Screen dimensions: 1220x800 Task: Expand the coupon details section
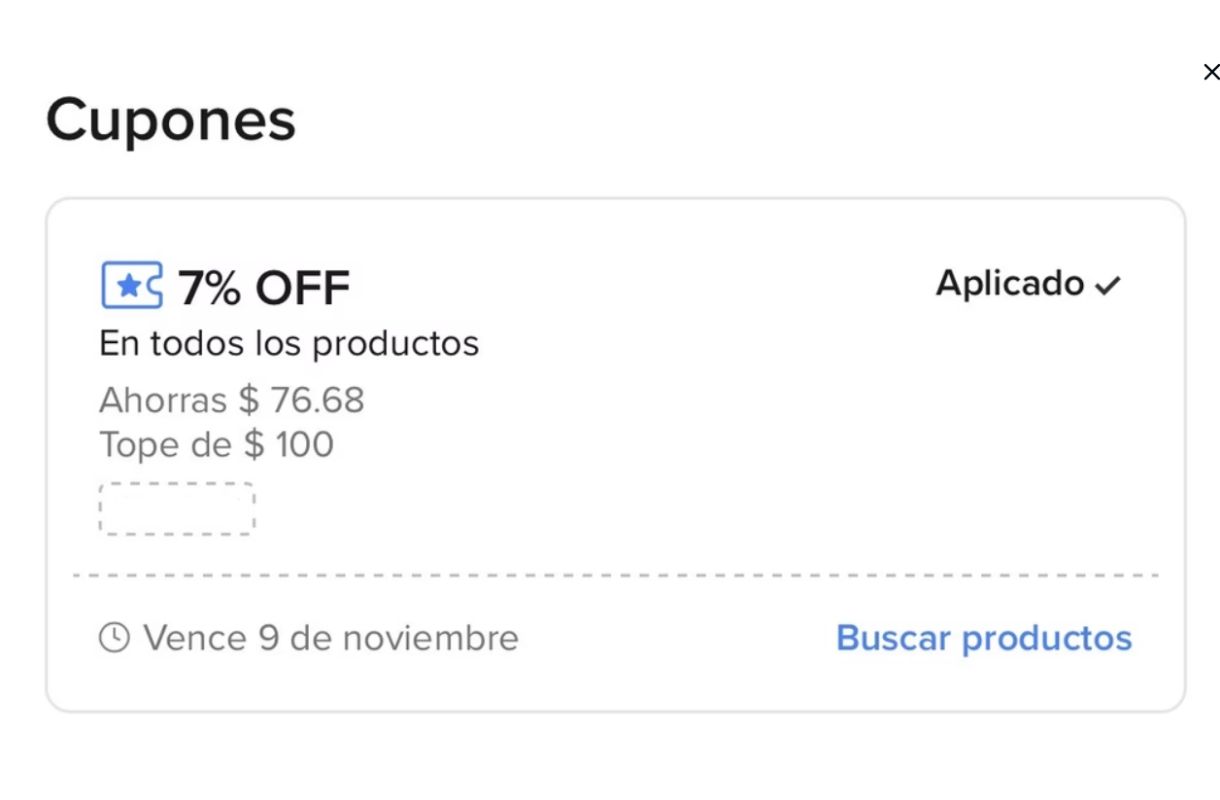(x=610, y=455)
